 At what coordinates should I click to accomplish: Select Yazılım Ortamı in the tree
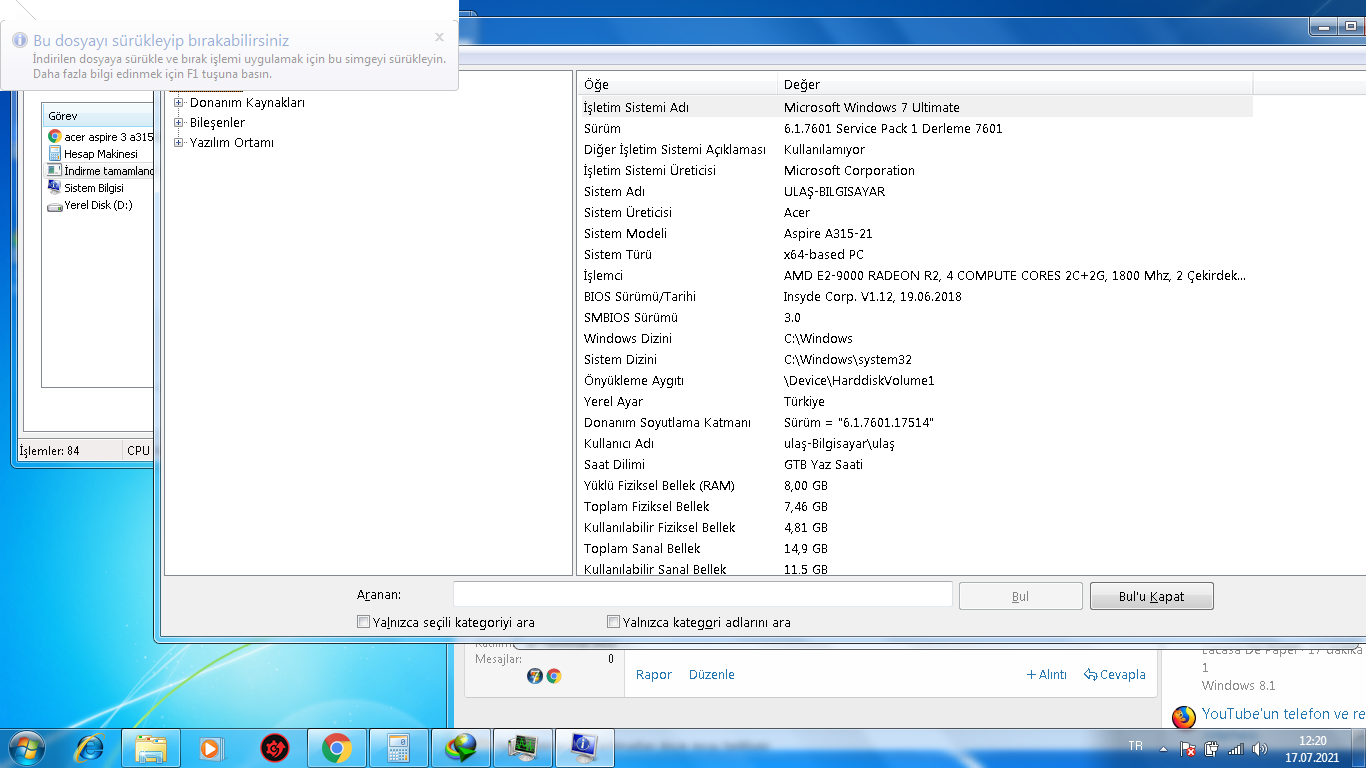231,142
